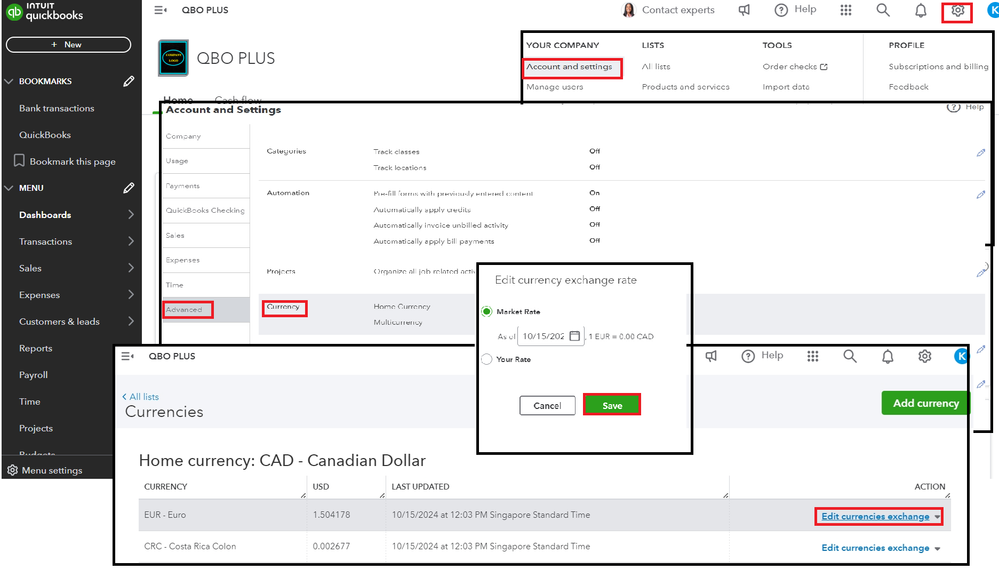Click the EUR - Euro currency row
Screen dimensions: 999x571
pyautogui.click(x=545, y=515)
